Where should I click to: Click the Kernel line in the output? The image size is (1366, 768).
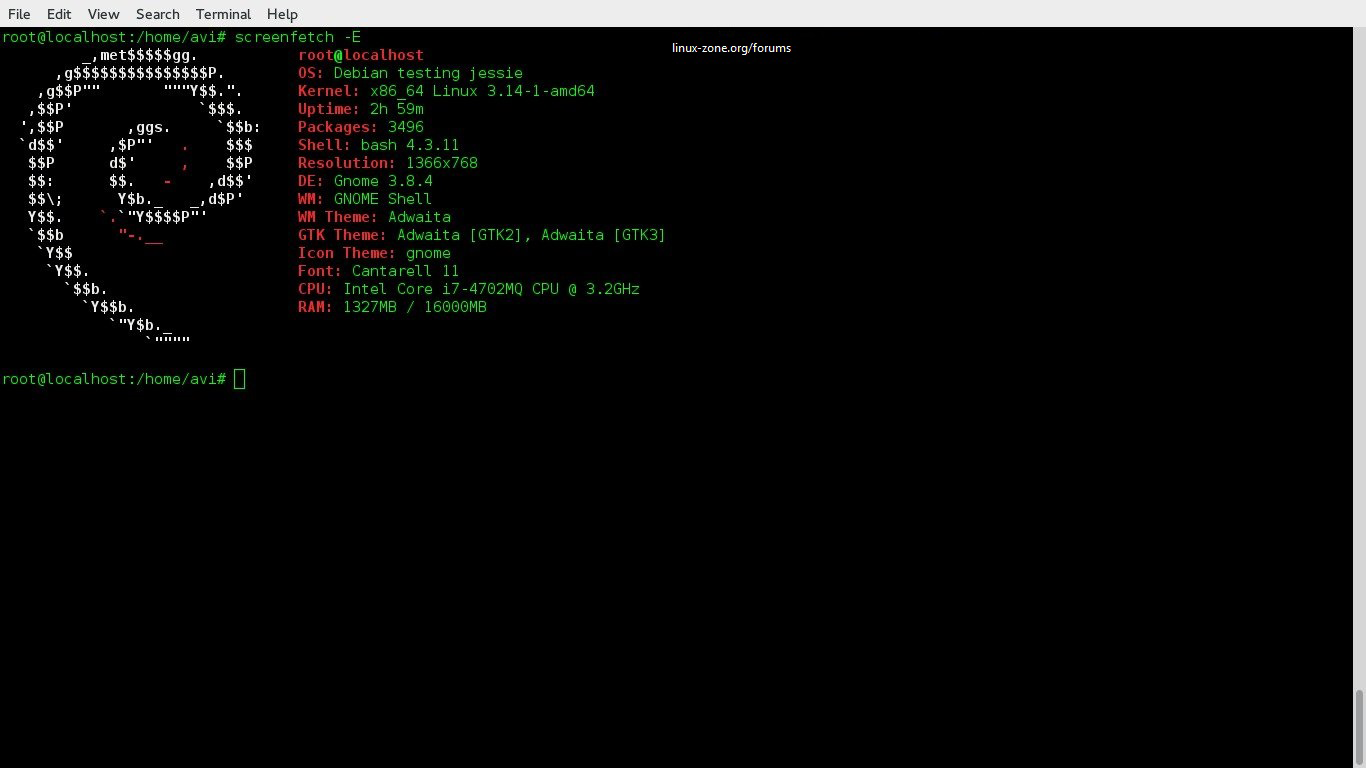446,91
